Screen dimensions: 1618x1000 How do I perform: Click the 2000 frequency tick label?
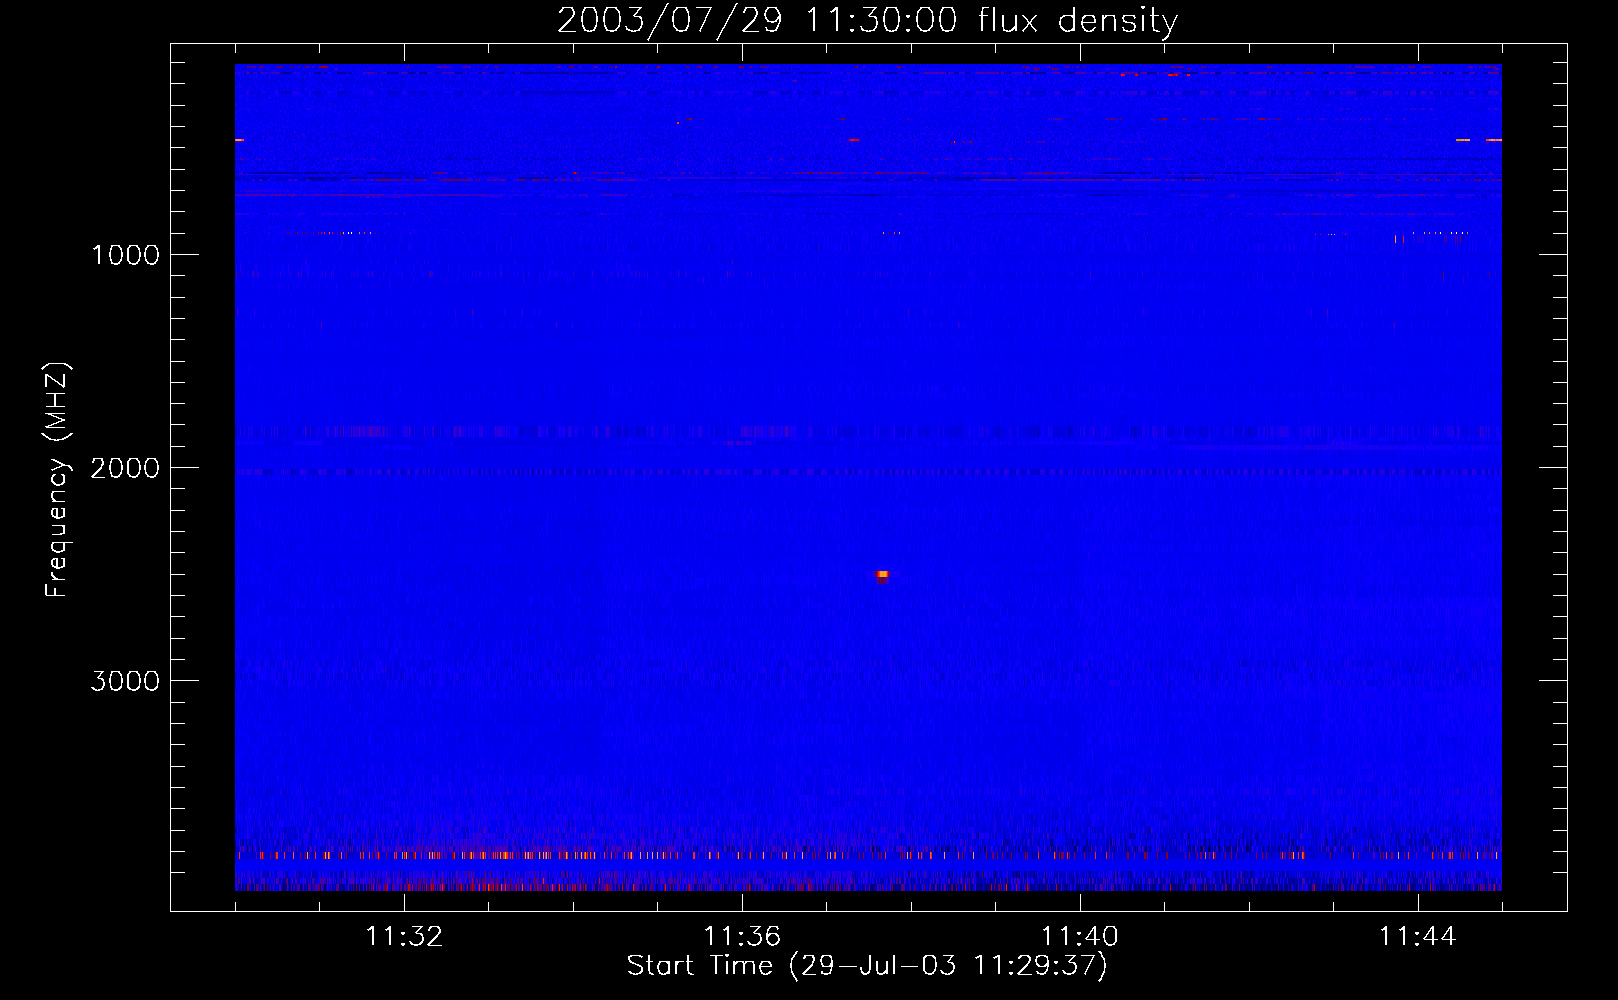point(125,468)
